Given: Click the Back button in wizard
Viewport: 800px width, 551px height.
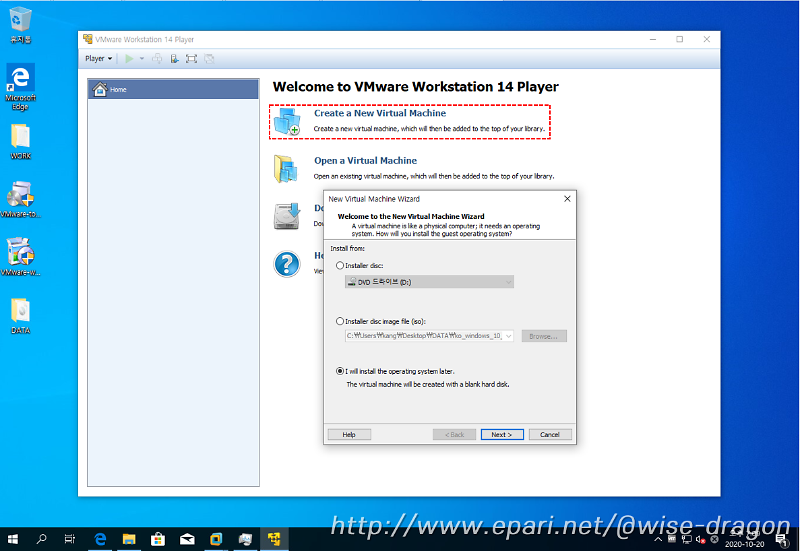Looking at the screenshot, I should pyautogui.click(x=454, y=435).
